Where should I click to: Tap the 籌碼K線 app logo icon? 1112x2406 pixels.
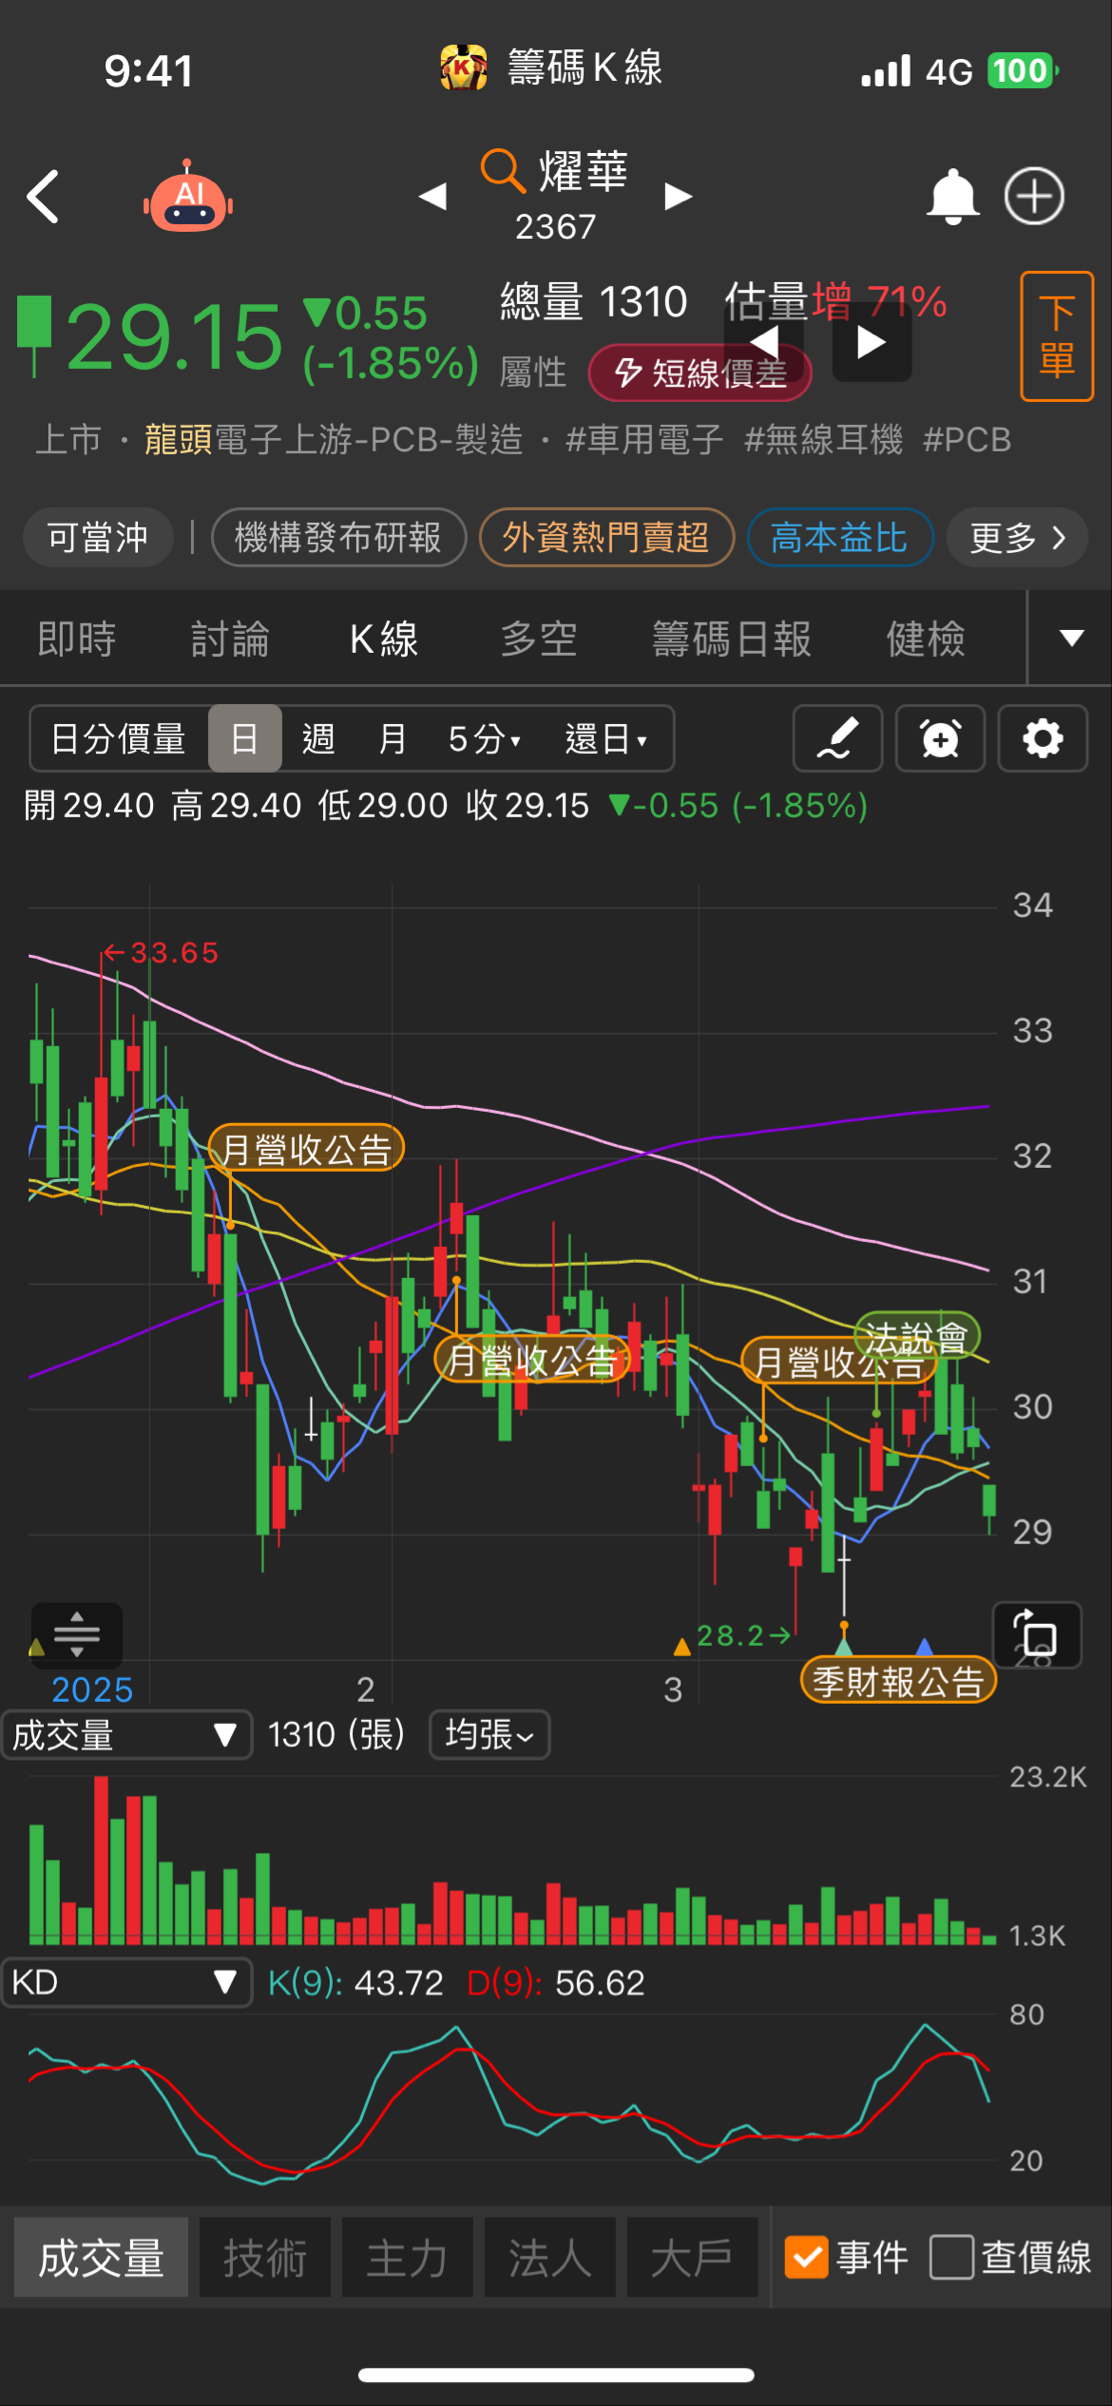pos(463,68)
